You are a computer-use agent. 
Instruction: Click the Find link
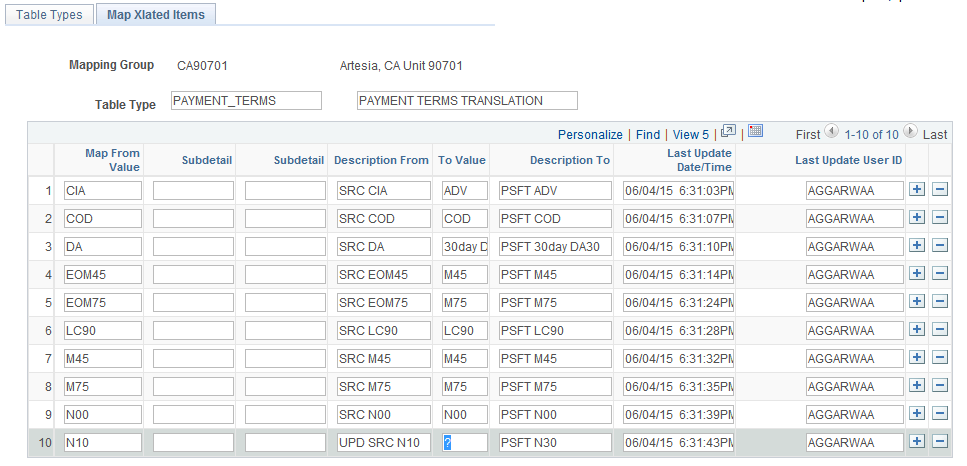647,134
